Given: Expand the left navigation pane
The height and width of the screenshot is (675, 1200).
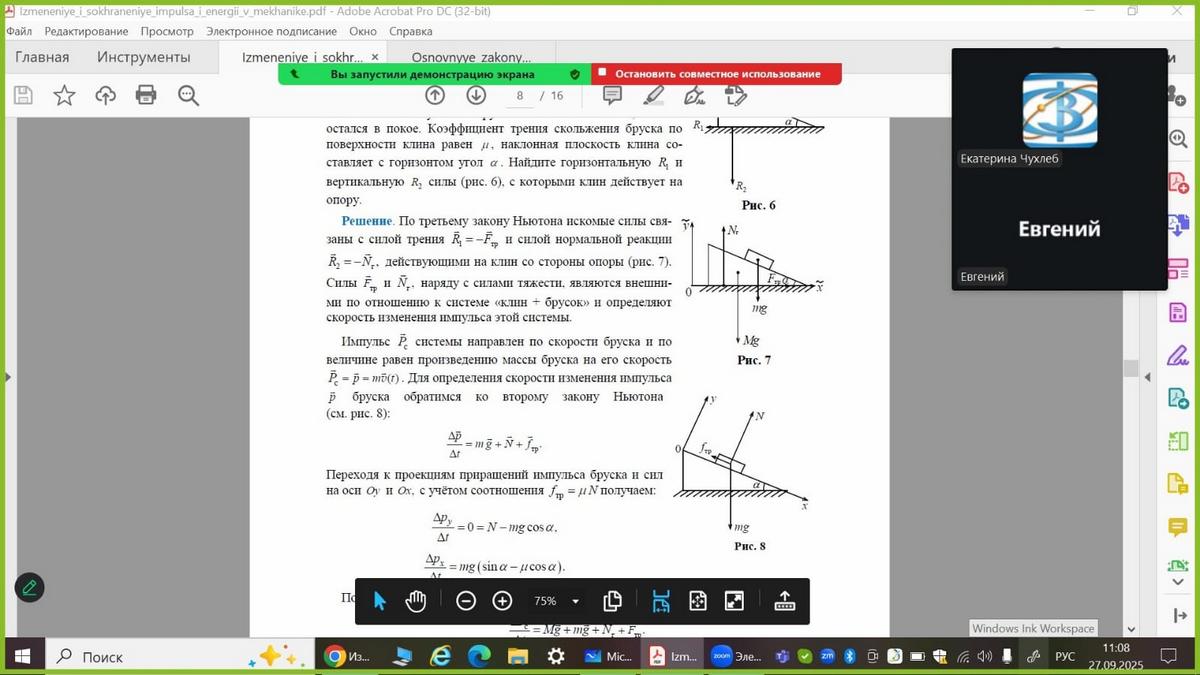Looking at the screenshot, I should (7, 377).
